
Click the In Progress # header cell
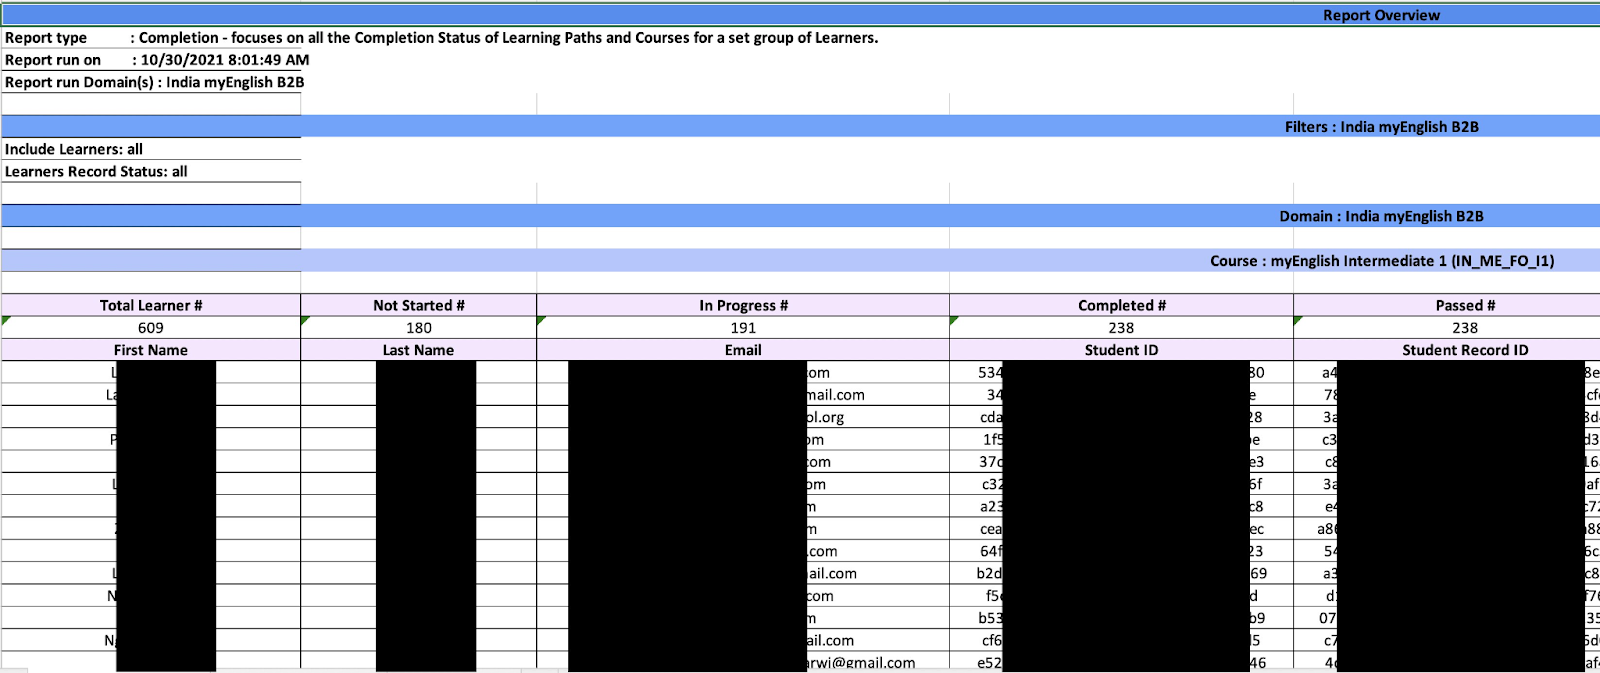[x=743, y=305]
